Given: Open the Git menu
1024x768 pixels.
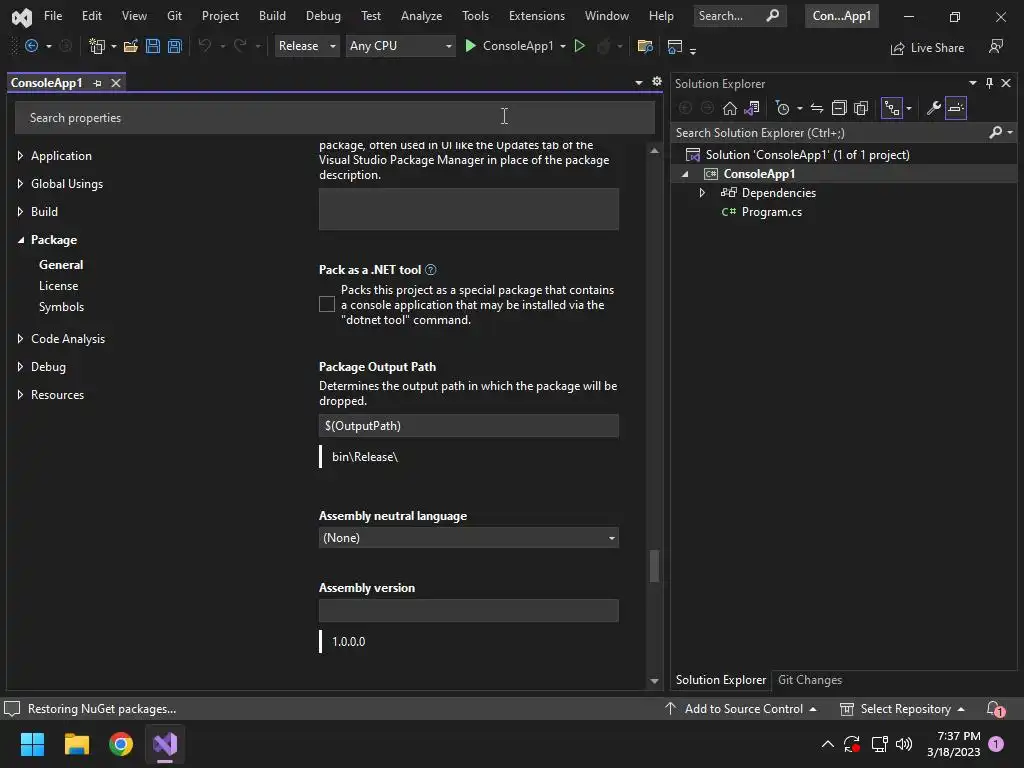Looking at the screenshot, I should coord(174,16).
